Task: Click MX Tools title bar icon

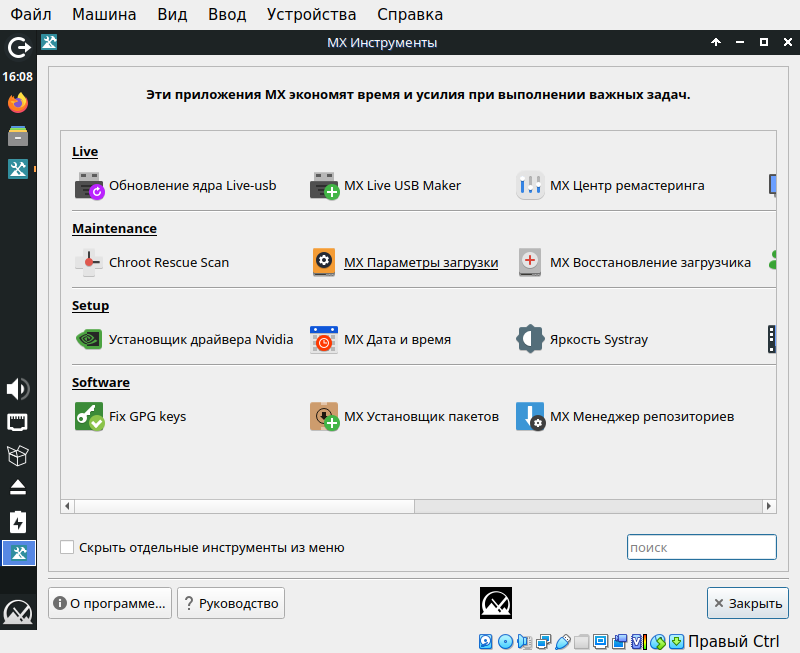Action: point(49,42)
